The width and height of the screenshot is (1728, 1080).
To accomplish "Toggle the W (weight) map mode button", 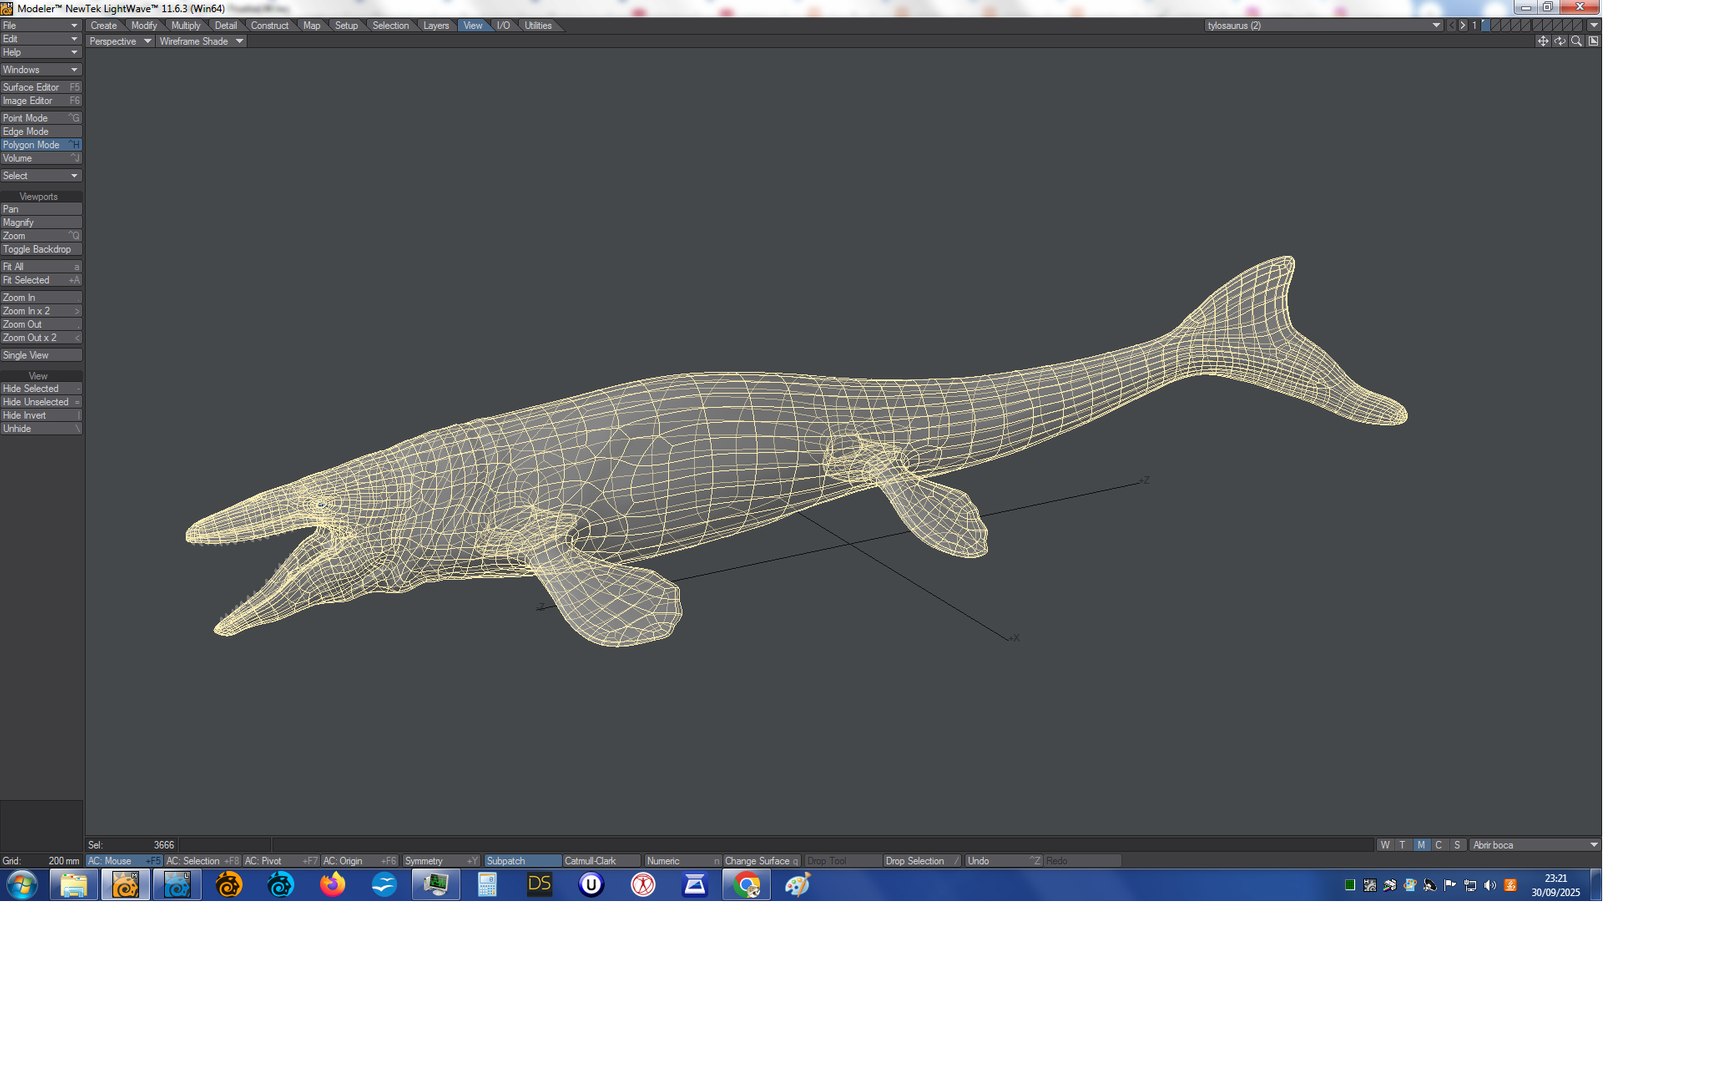I will [1385, 845].
